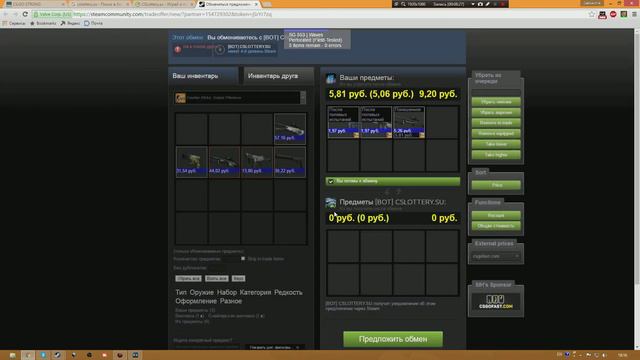Image resolution: width=640 pixels, height=360 pixels.
Task: Expand the Редкость filter category
Action: pos(288,292)
